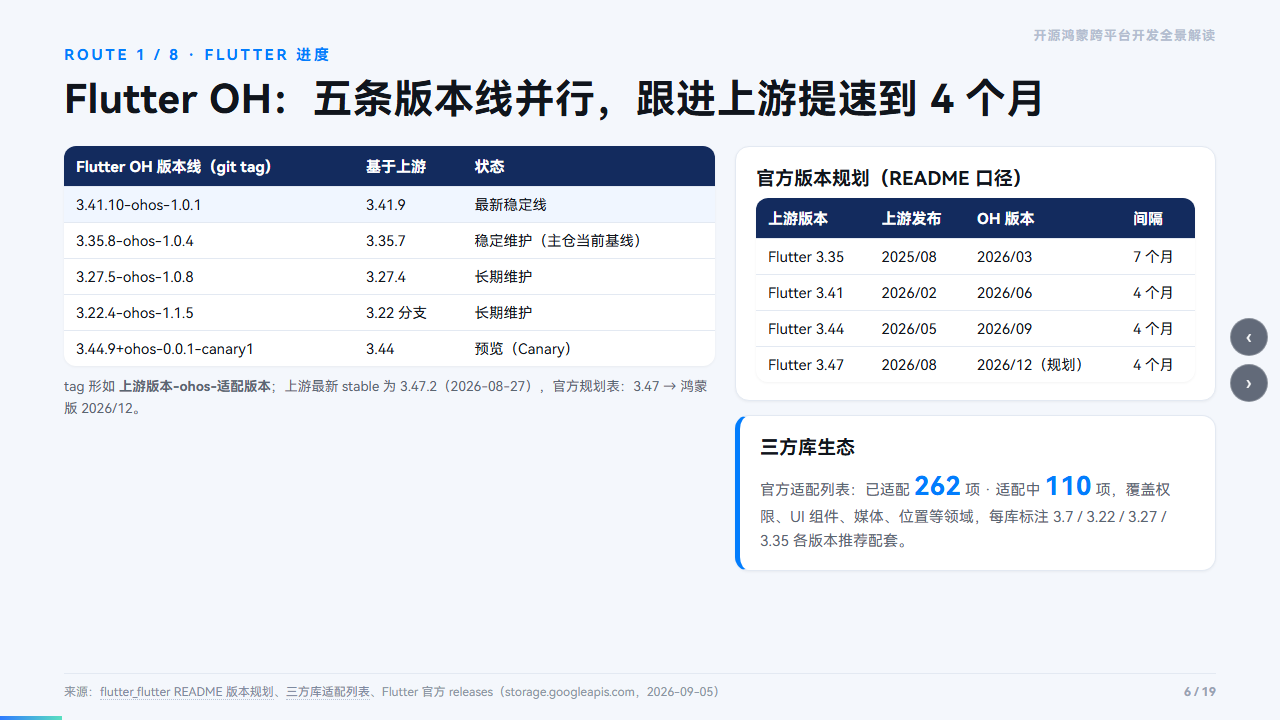This screenshot has height=720, width=1280.
Task: Open the flutter_flutter README 版本规划 source link
Action: [x=187, y=692]
